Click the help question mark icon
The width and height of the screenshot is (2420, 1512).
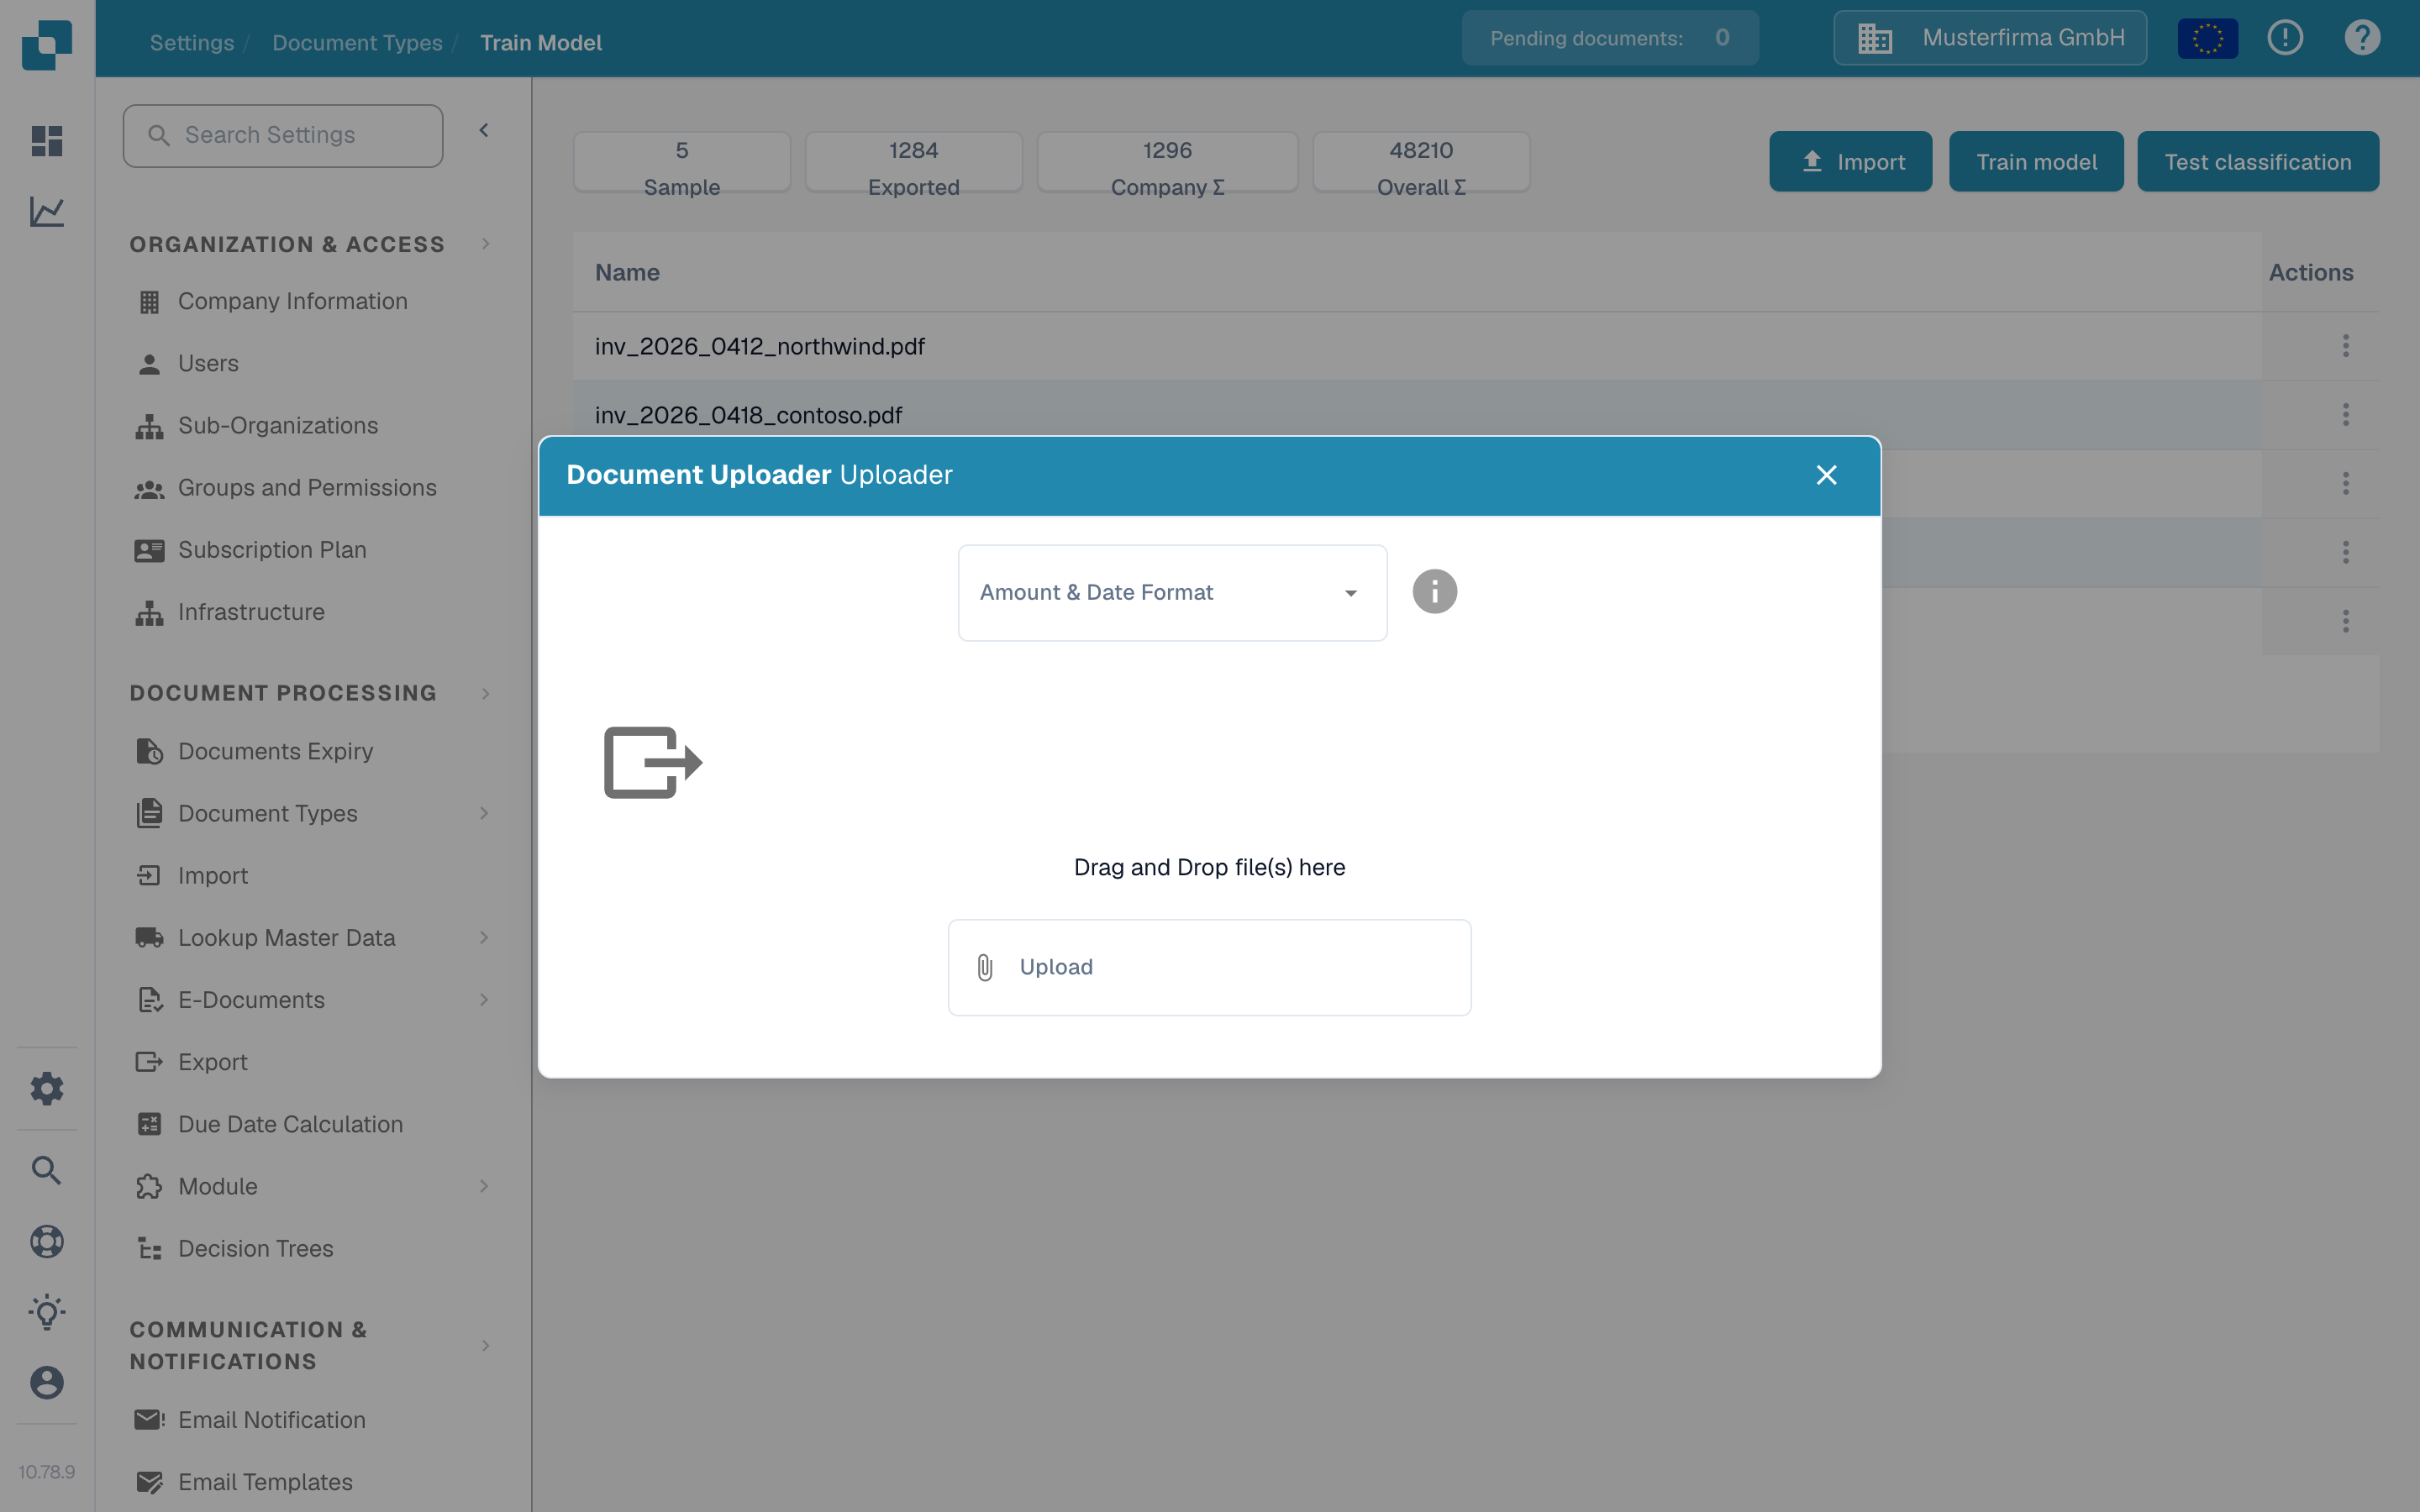tap(2362, 38)
